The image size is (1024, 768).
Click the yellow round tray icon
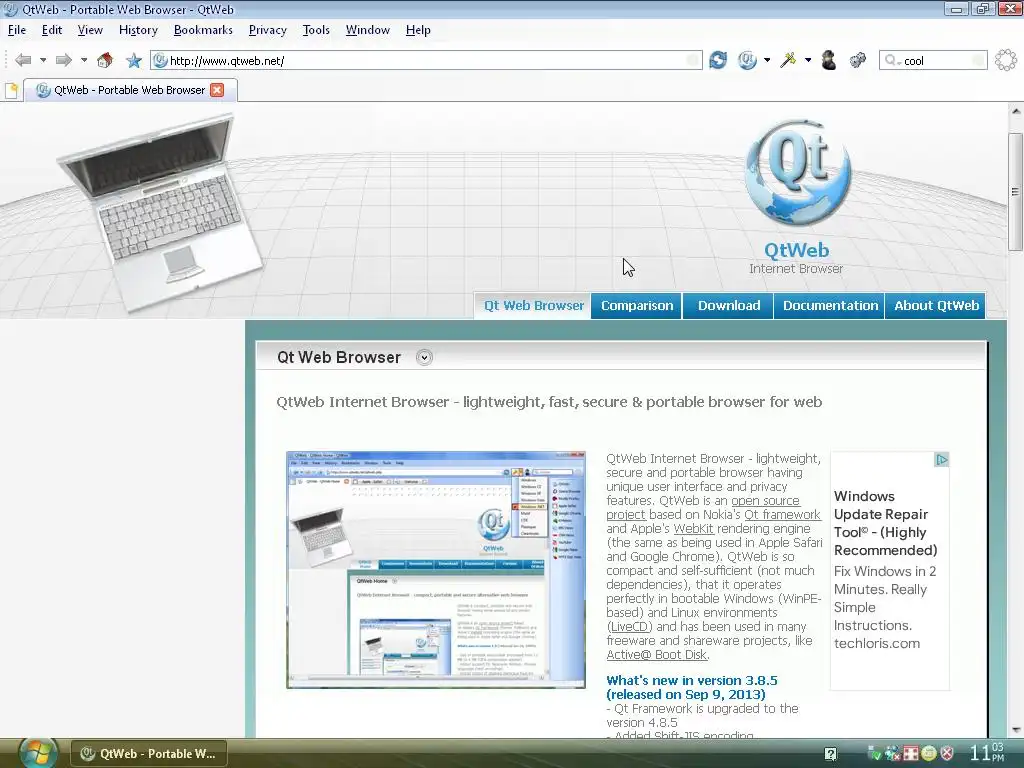[x=929, y=754]
